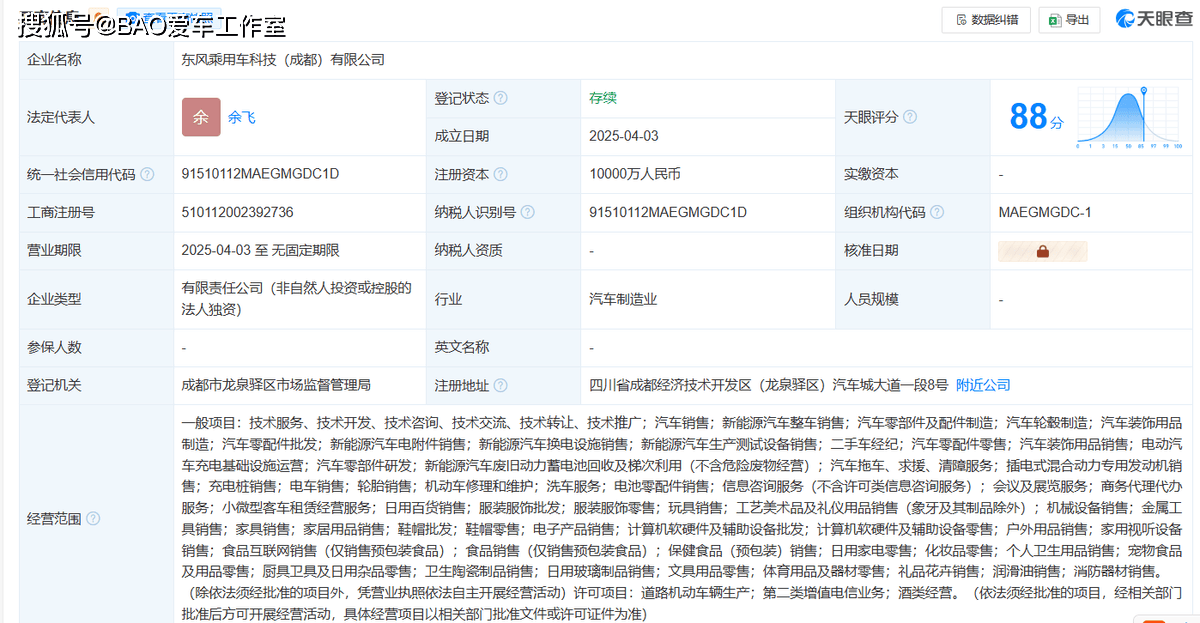Click the help icon beside 组织机构代码

[938, 212]
